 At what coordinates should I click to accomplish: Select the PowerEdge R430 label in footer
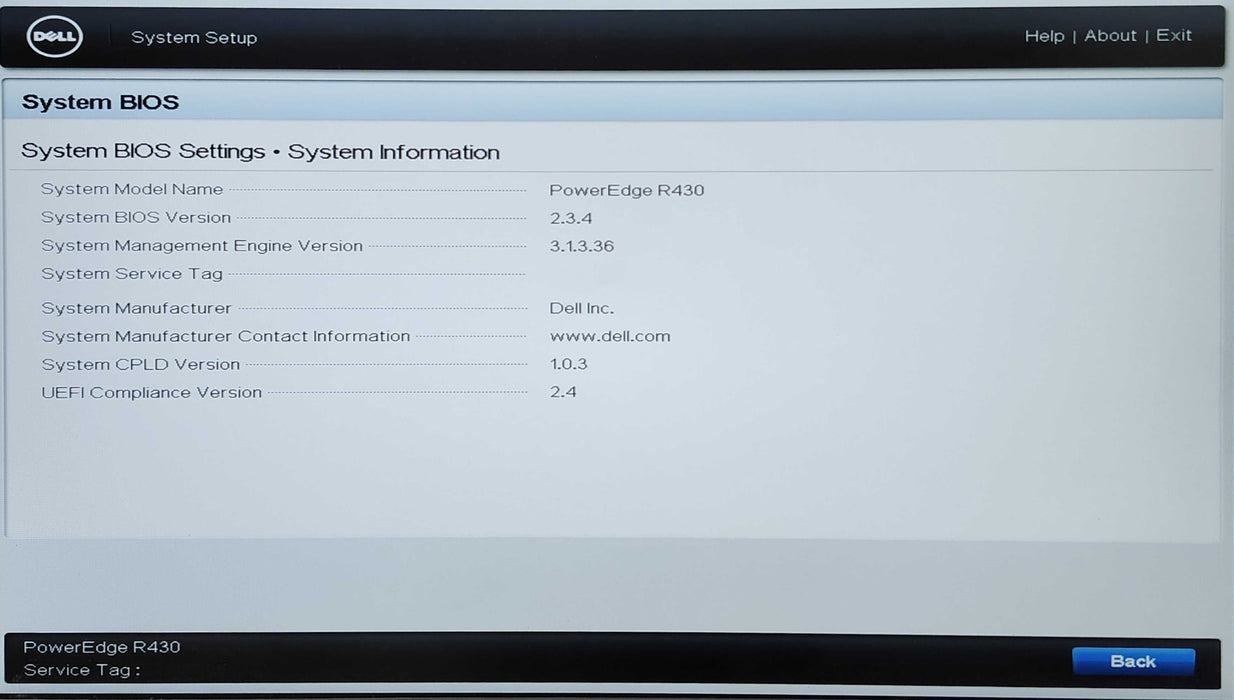coord(103,647)
